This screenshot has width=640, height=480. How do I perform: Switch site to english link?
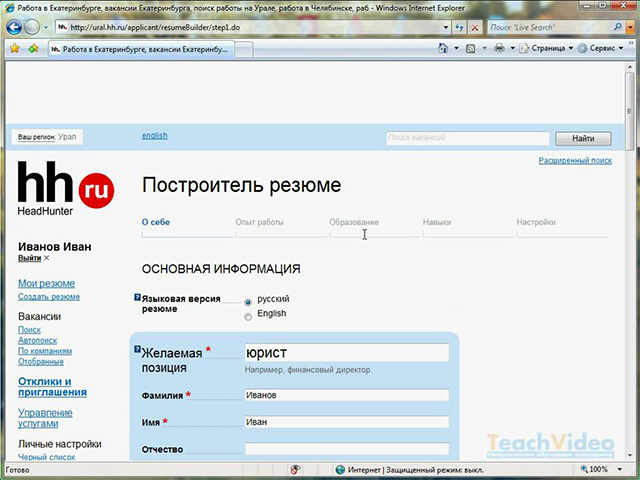pyautogui.click(x=154, y=136)
